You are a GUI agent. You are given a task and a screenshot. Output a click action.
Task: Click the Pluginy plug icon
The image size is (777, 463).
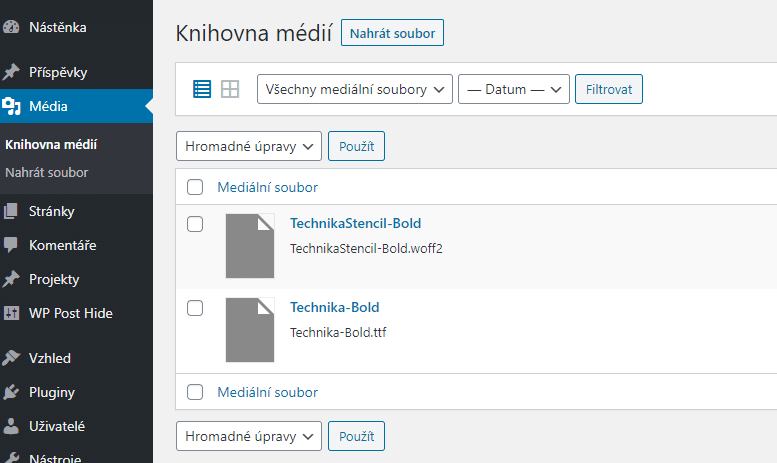(11, 392)
